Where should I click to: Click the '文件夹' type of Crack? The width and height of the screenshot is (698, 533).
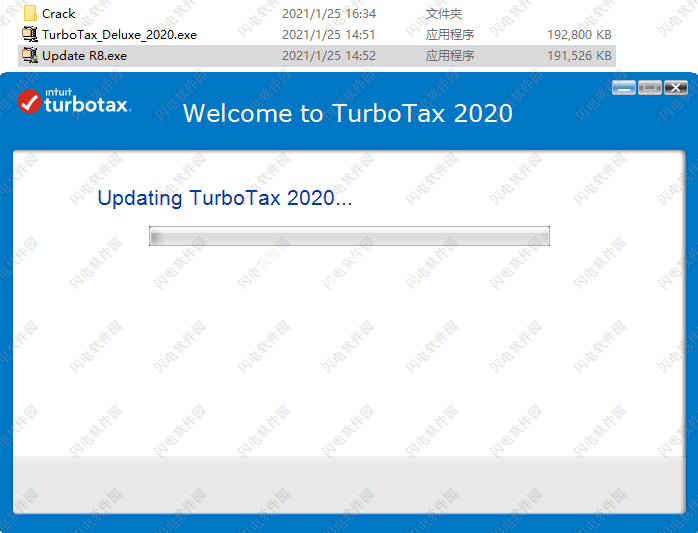[x=444, y=14]
